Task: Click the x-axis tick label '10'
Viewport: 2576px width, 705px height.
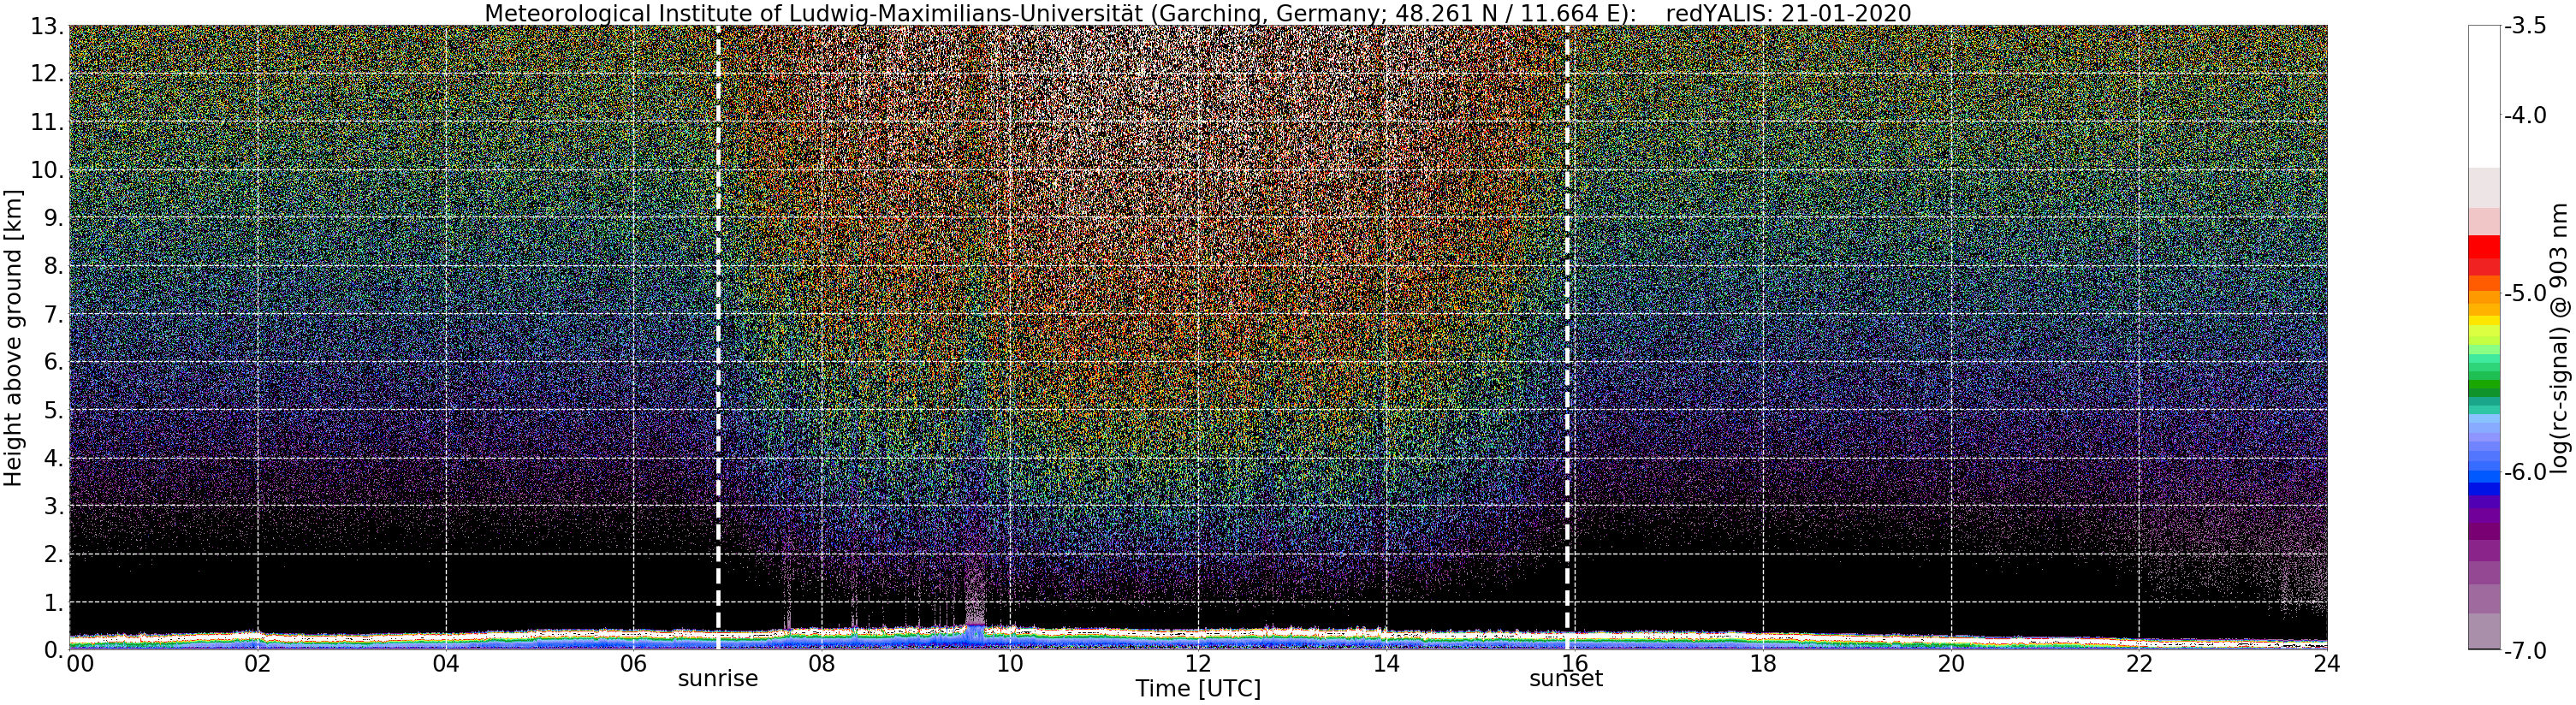Action: pyautogui.click(x=1010, y=664)
